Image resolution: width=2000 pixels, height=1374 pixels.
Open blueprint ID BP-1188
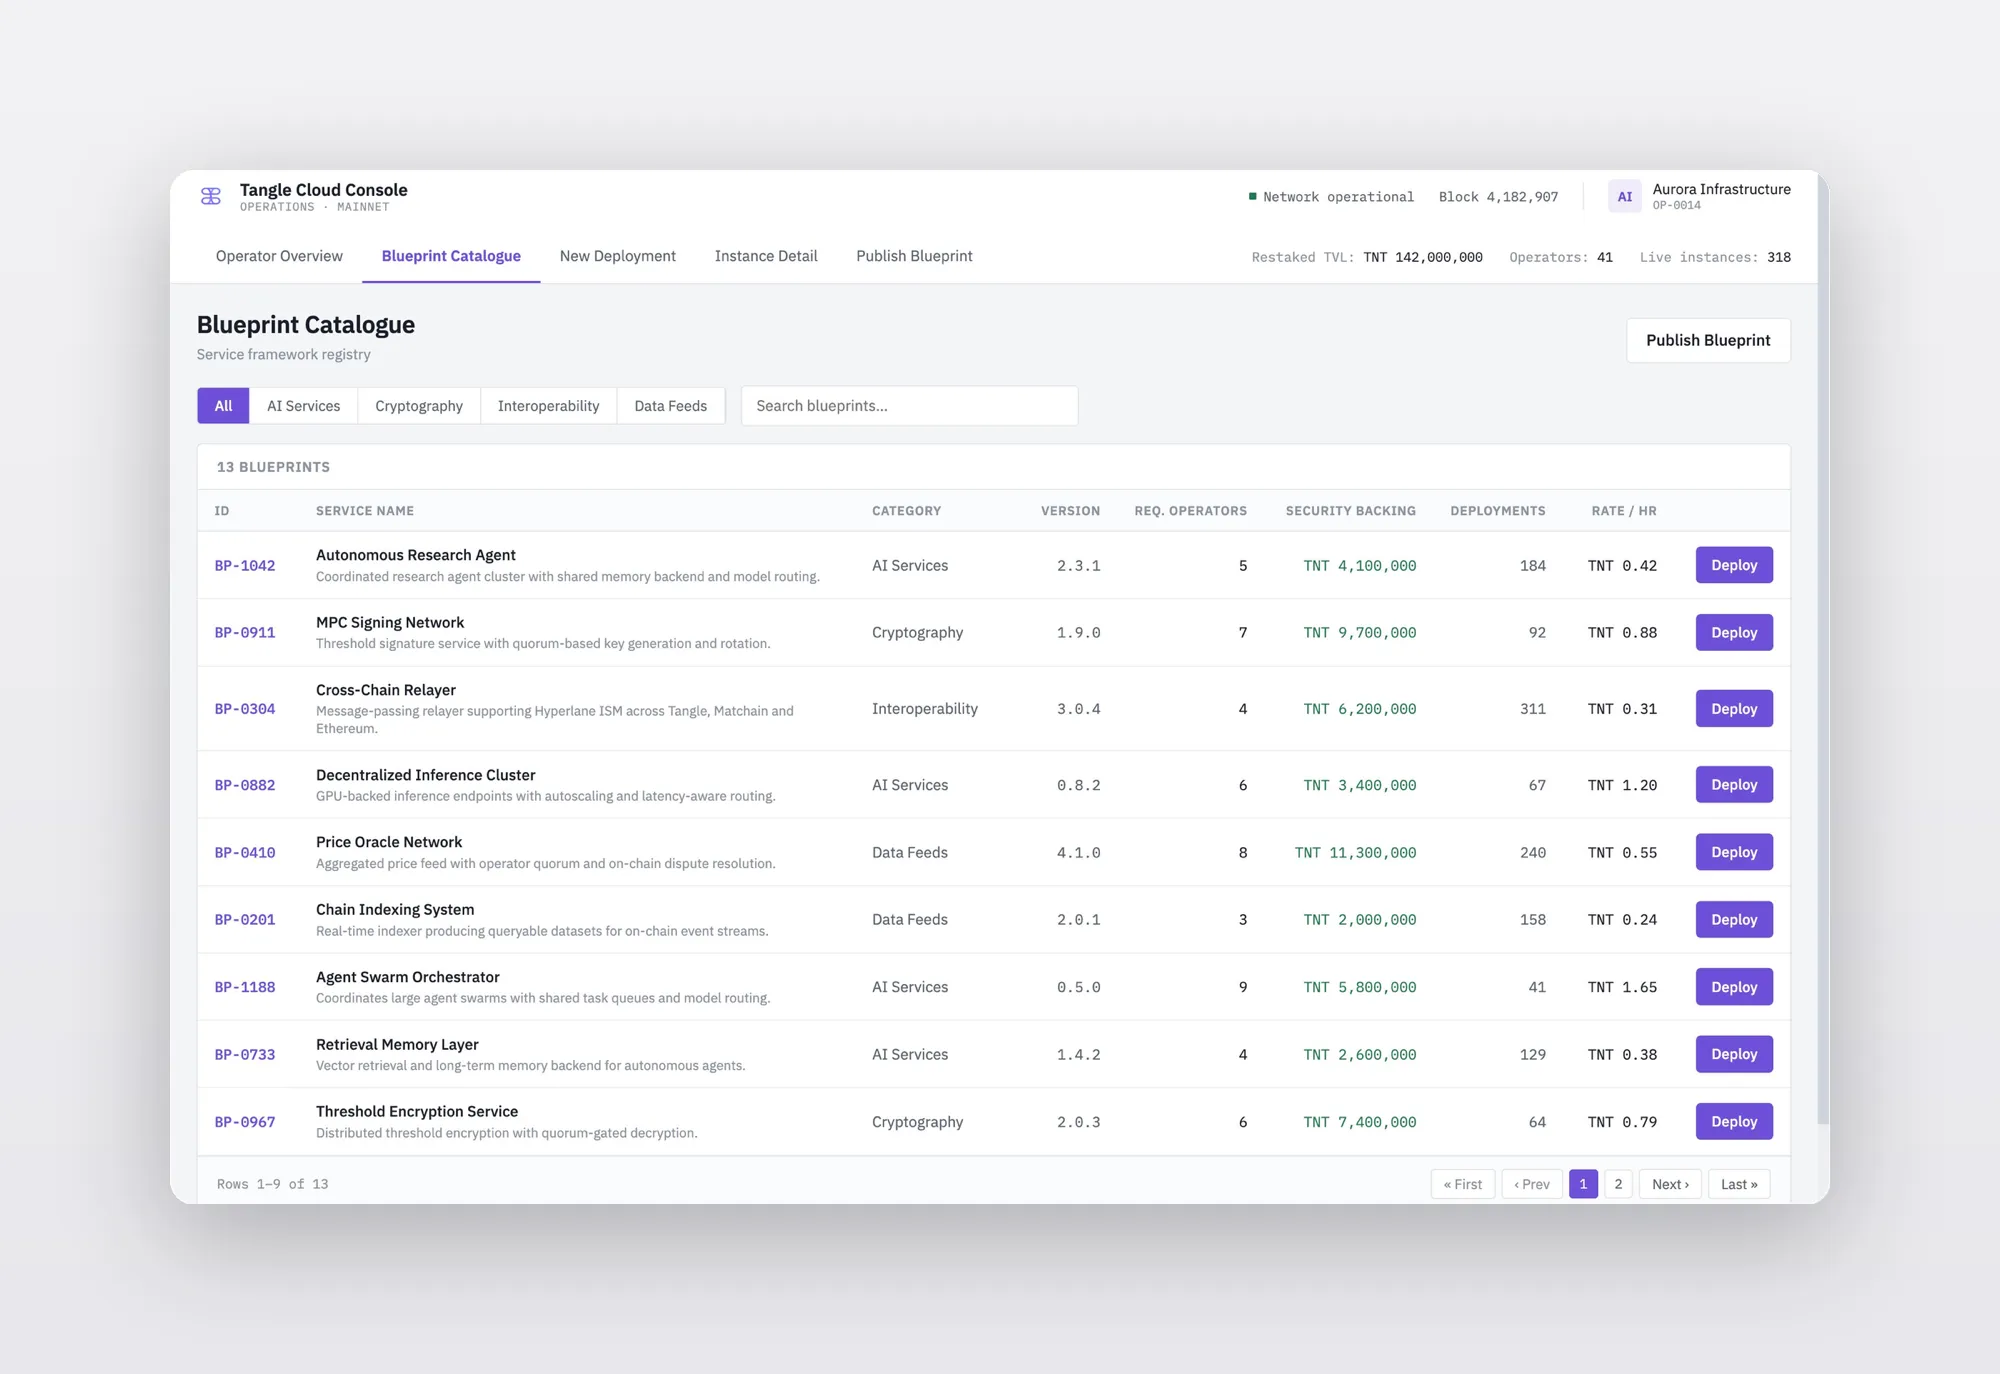[245, 987]
